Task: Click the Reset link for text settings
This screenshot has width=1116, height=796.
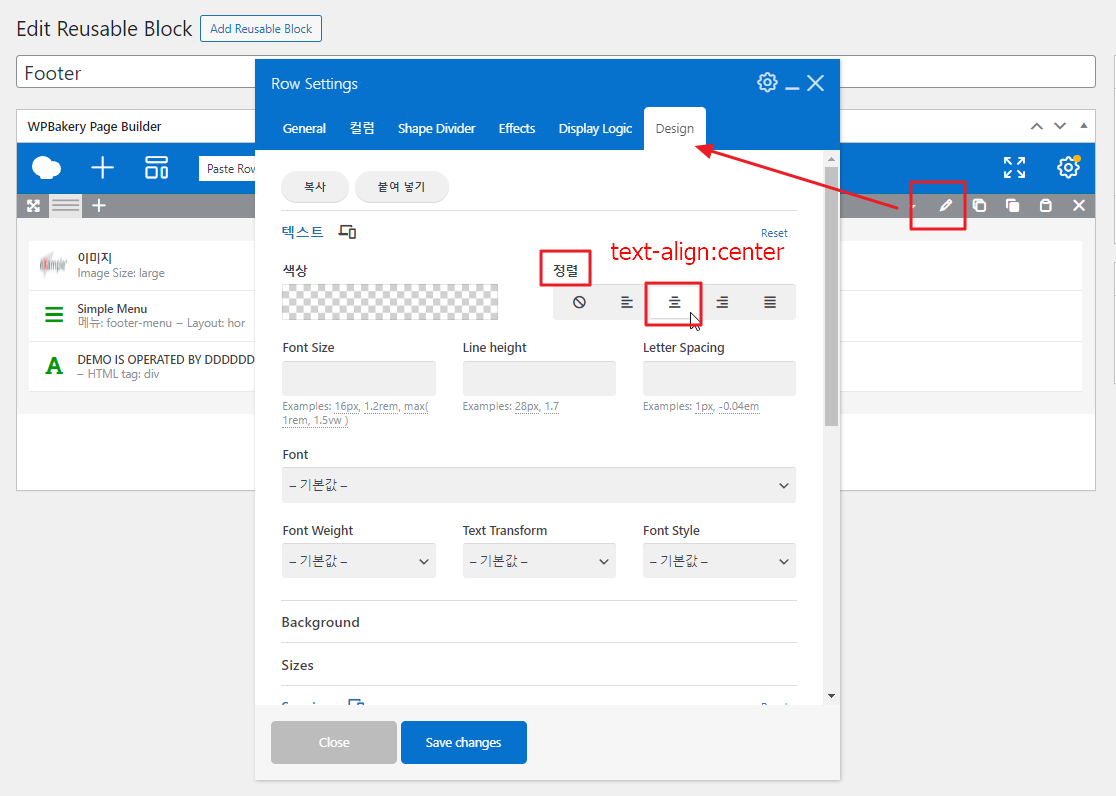Action: pyautogui.click(x=774, y=233)
